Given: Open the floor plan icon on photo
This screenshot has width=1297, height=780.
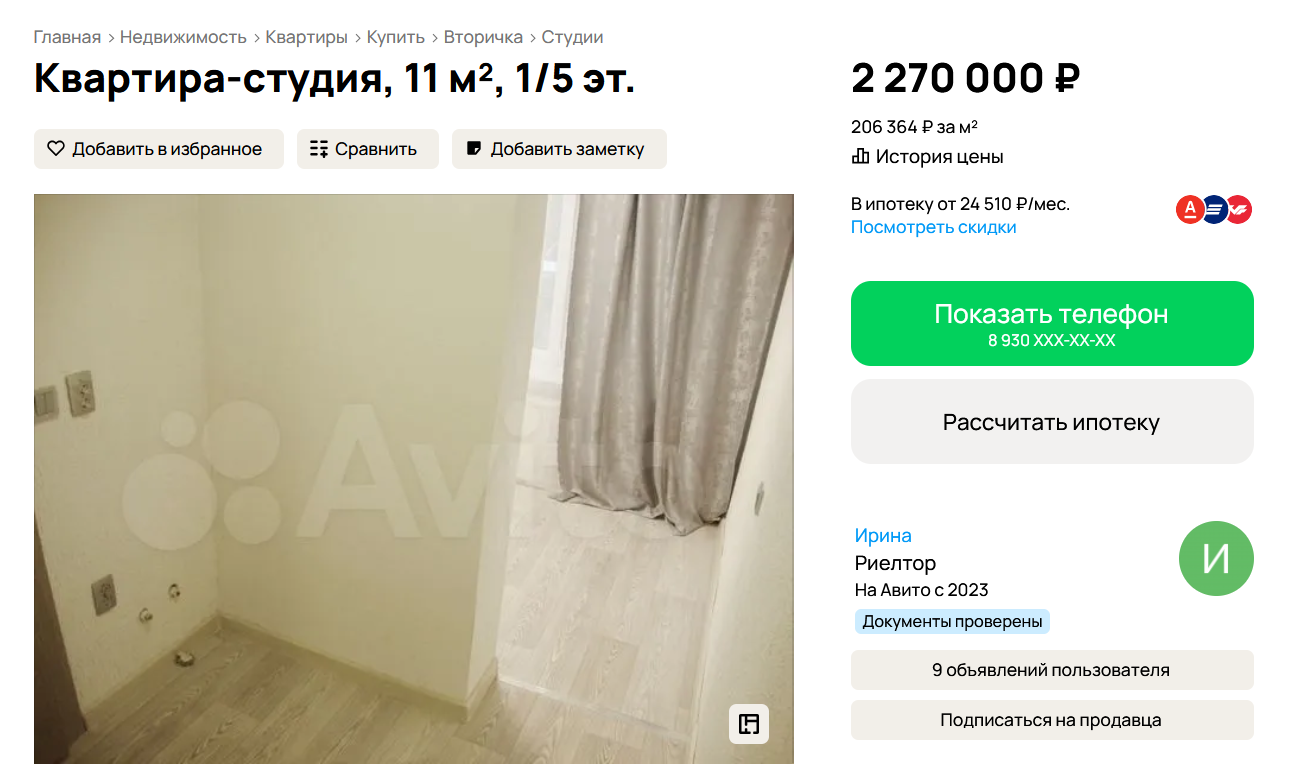Looking at the screenshot, I should (749, 724).
